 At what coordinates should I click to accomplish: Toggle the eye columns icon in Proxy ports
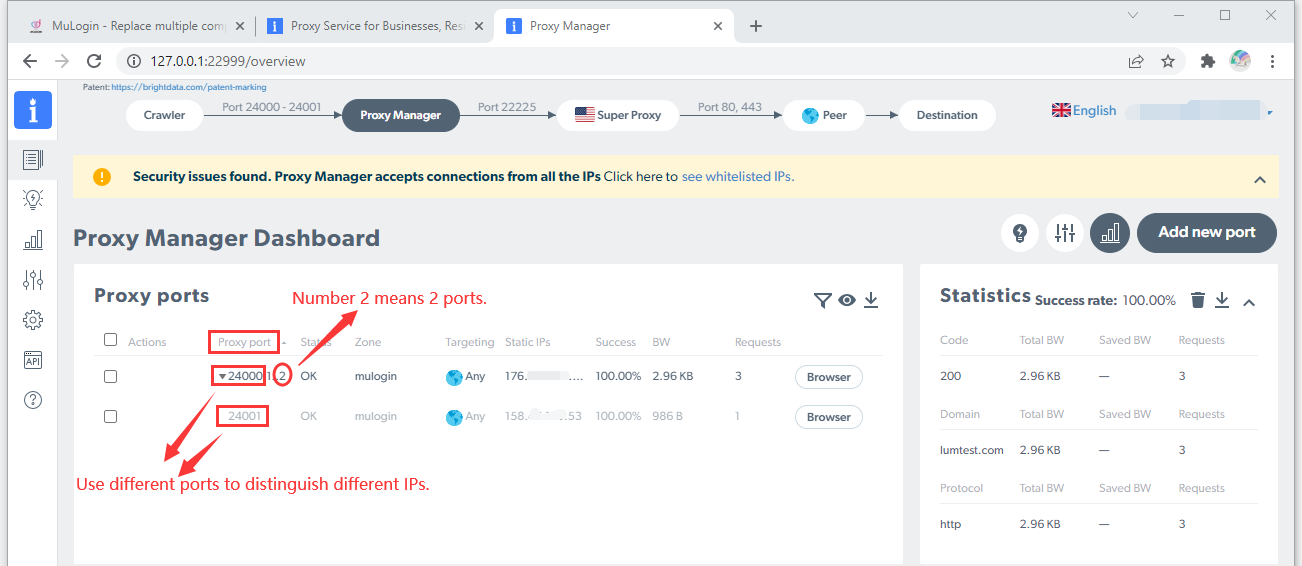847,300
